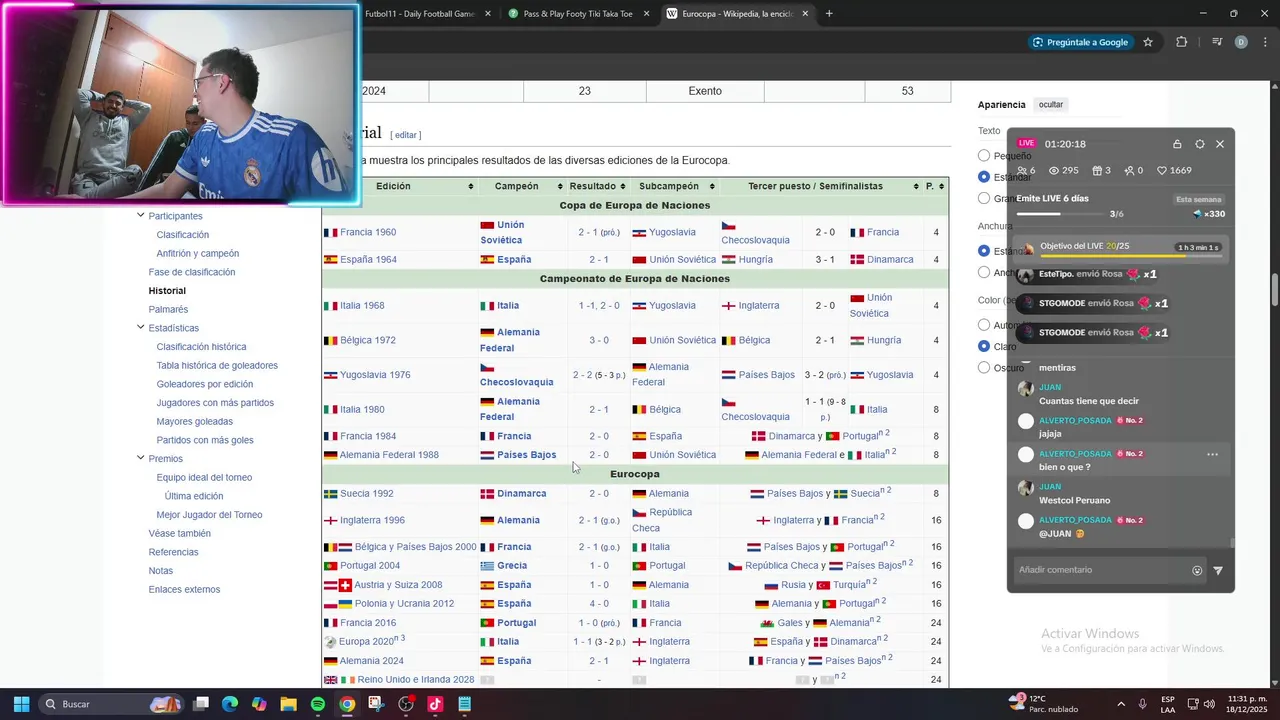Image resolution: width=1280 pixels, height=720 pixels.
Task: Launch Microsoft Edge from the taskbar
Action: pos(230,704)
